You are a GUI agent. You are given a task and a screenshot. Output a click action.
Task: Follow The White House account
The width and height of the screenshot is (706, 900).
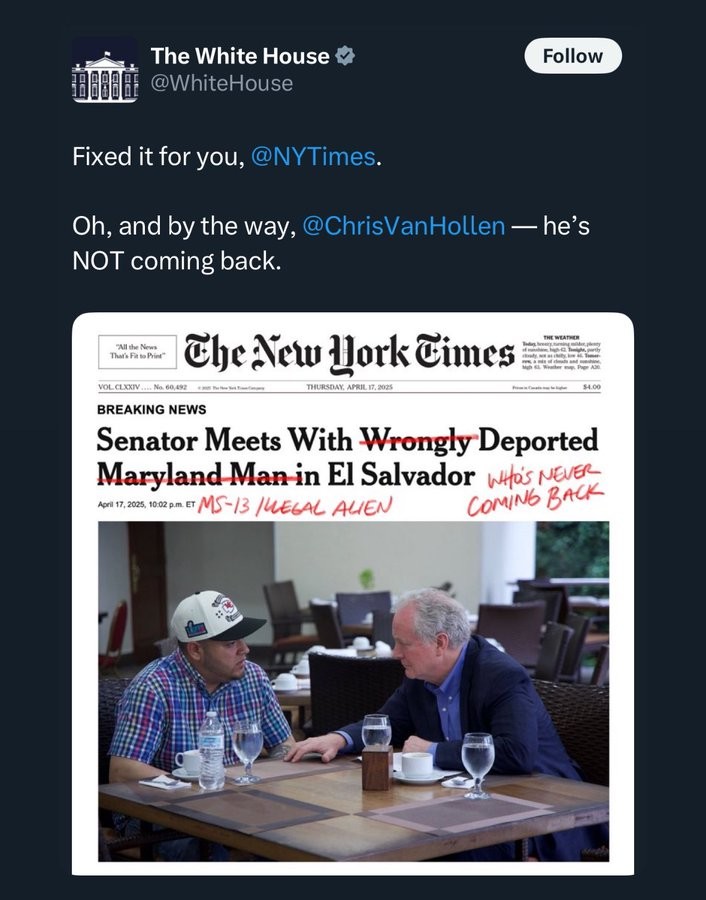573,56
